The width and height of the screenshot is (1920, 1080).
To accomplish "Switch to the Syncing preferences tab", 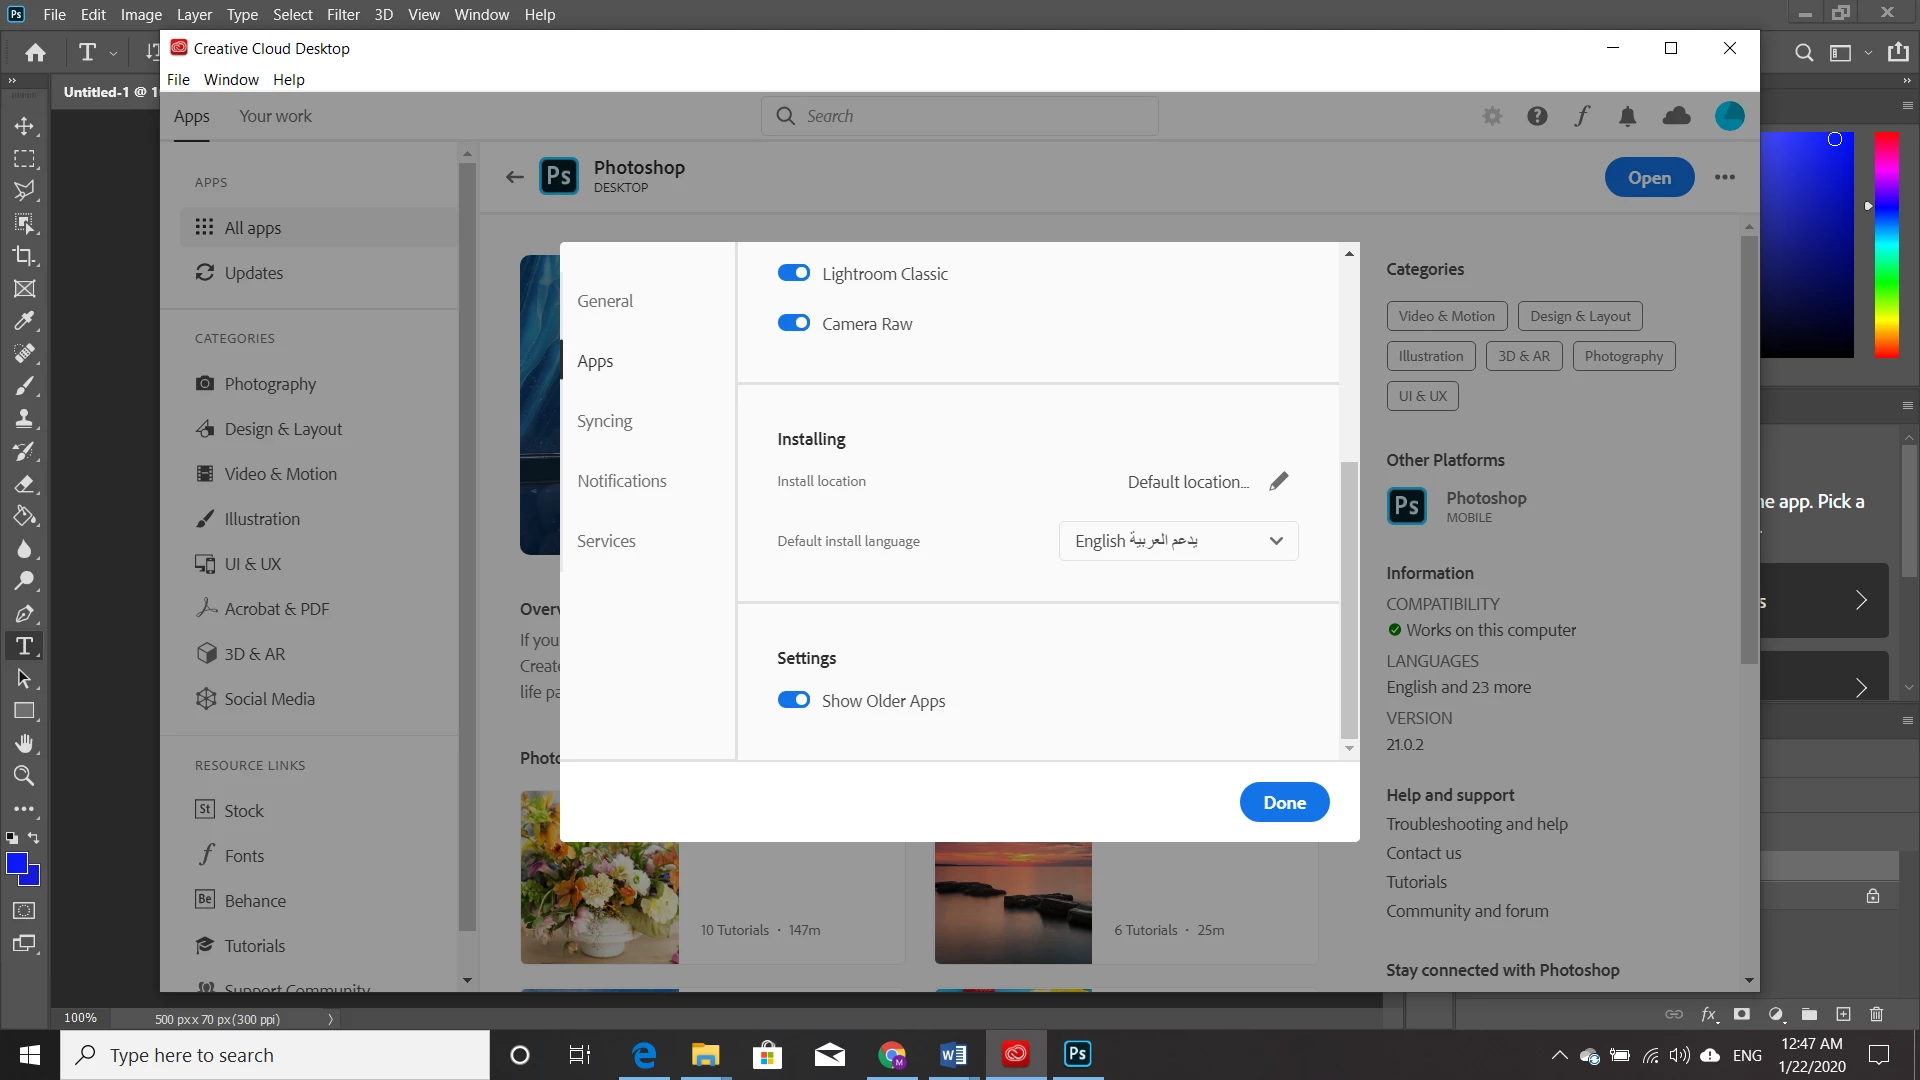I will coord(604,421).
